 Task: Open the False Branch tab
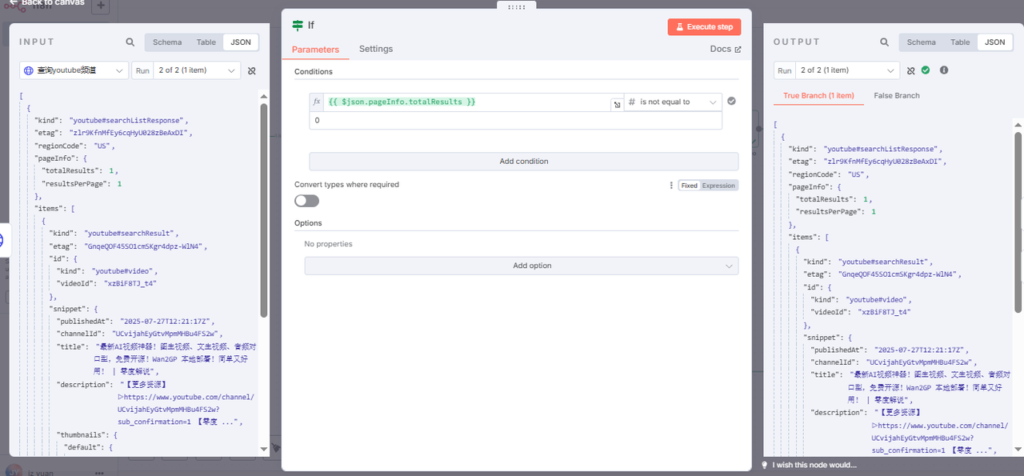[897, 95]
